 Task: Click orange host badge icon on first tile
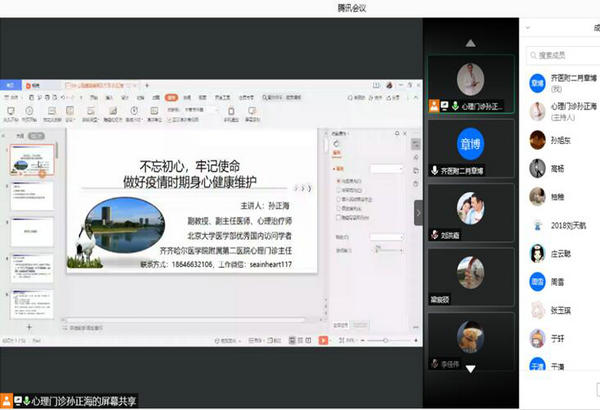(x=434, y=105)
